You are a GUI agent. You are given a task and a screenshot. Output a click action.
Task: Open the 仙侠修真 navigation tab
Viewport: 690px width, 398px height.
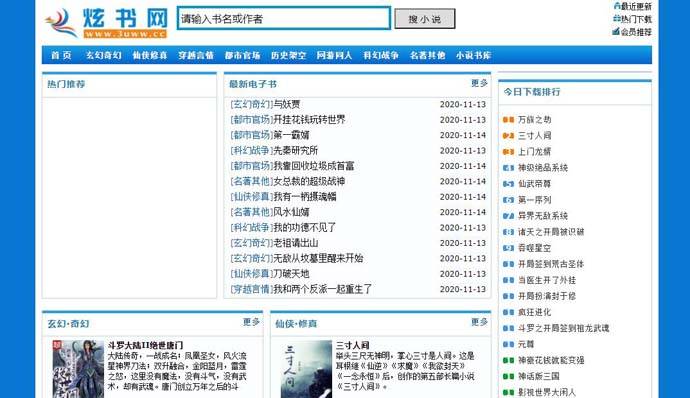pos(150,55)
